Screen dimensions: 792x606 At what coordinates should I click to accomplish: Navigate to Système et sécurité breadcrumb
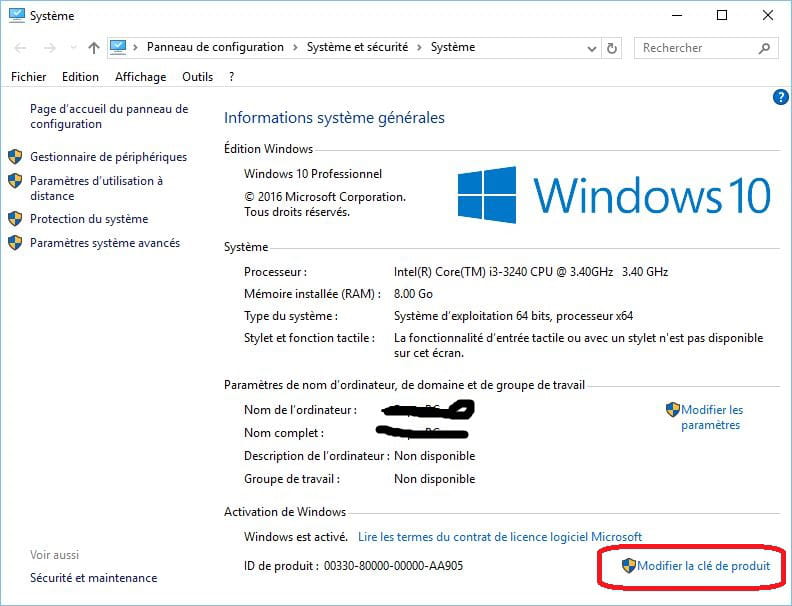click(357, 47)
